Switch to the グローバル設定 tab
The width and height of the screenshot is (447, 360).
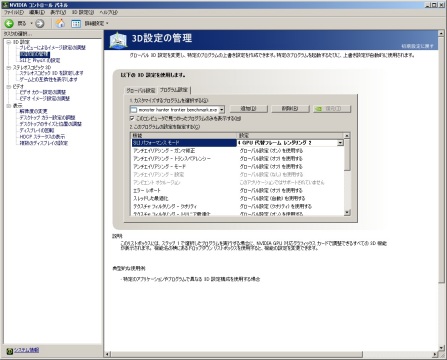tap(140, 91)
